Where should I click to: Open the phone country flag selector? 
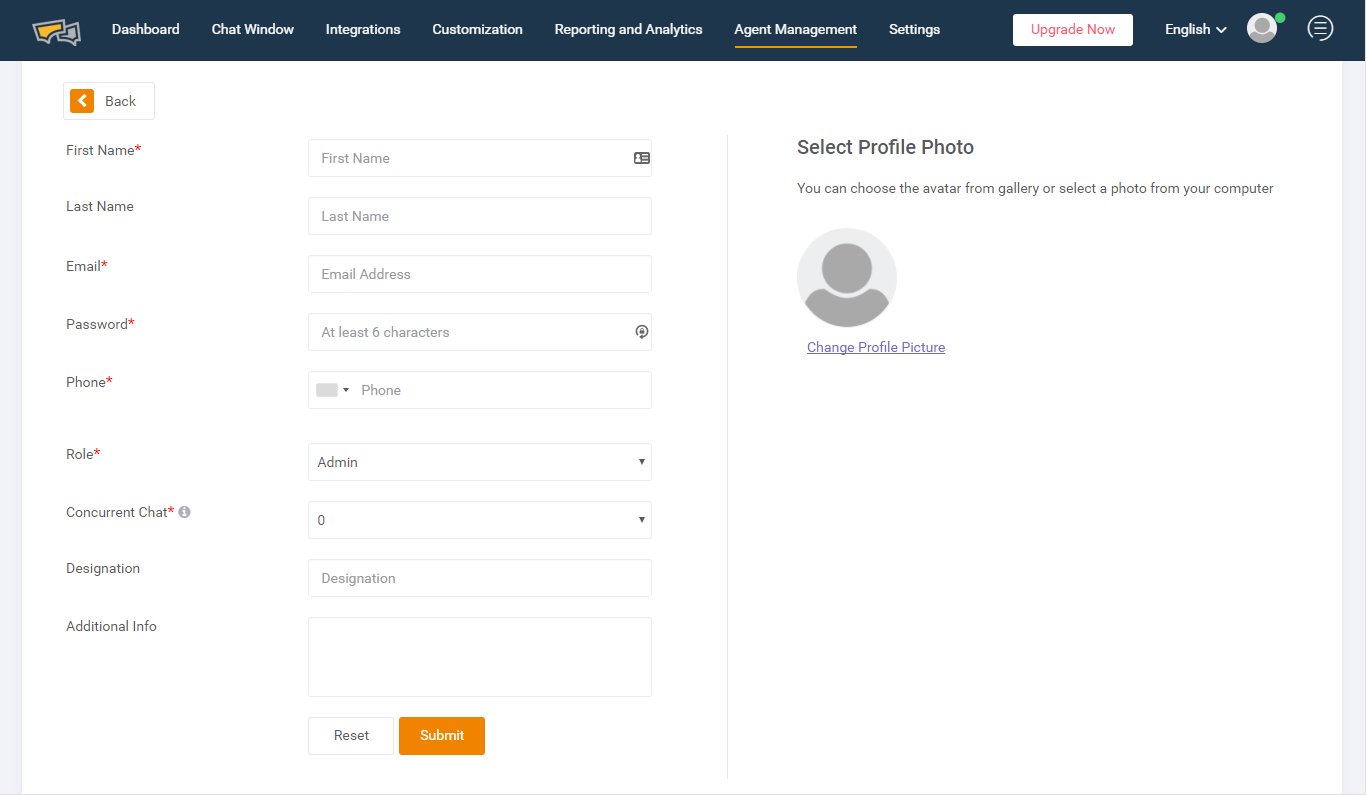tap(333, 390)
